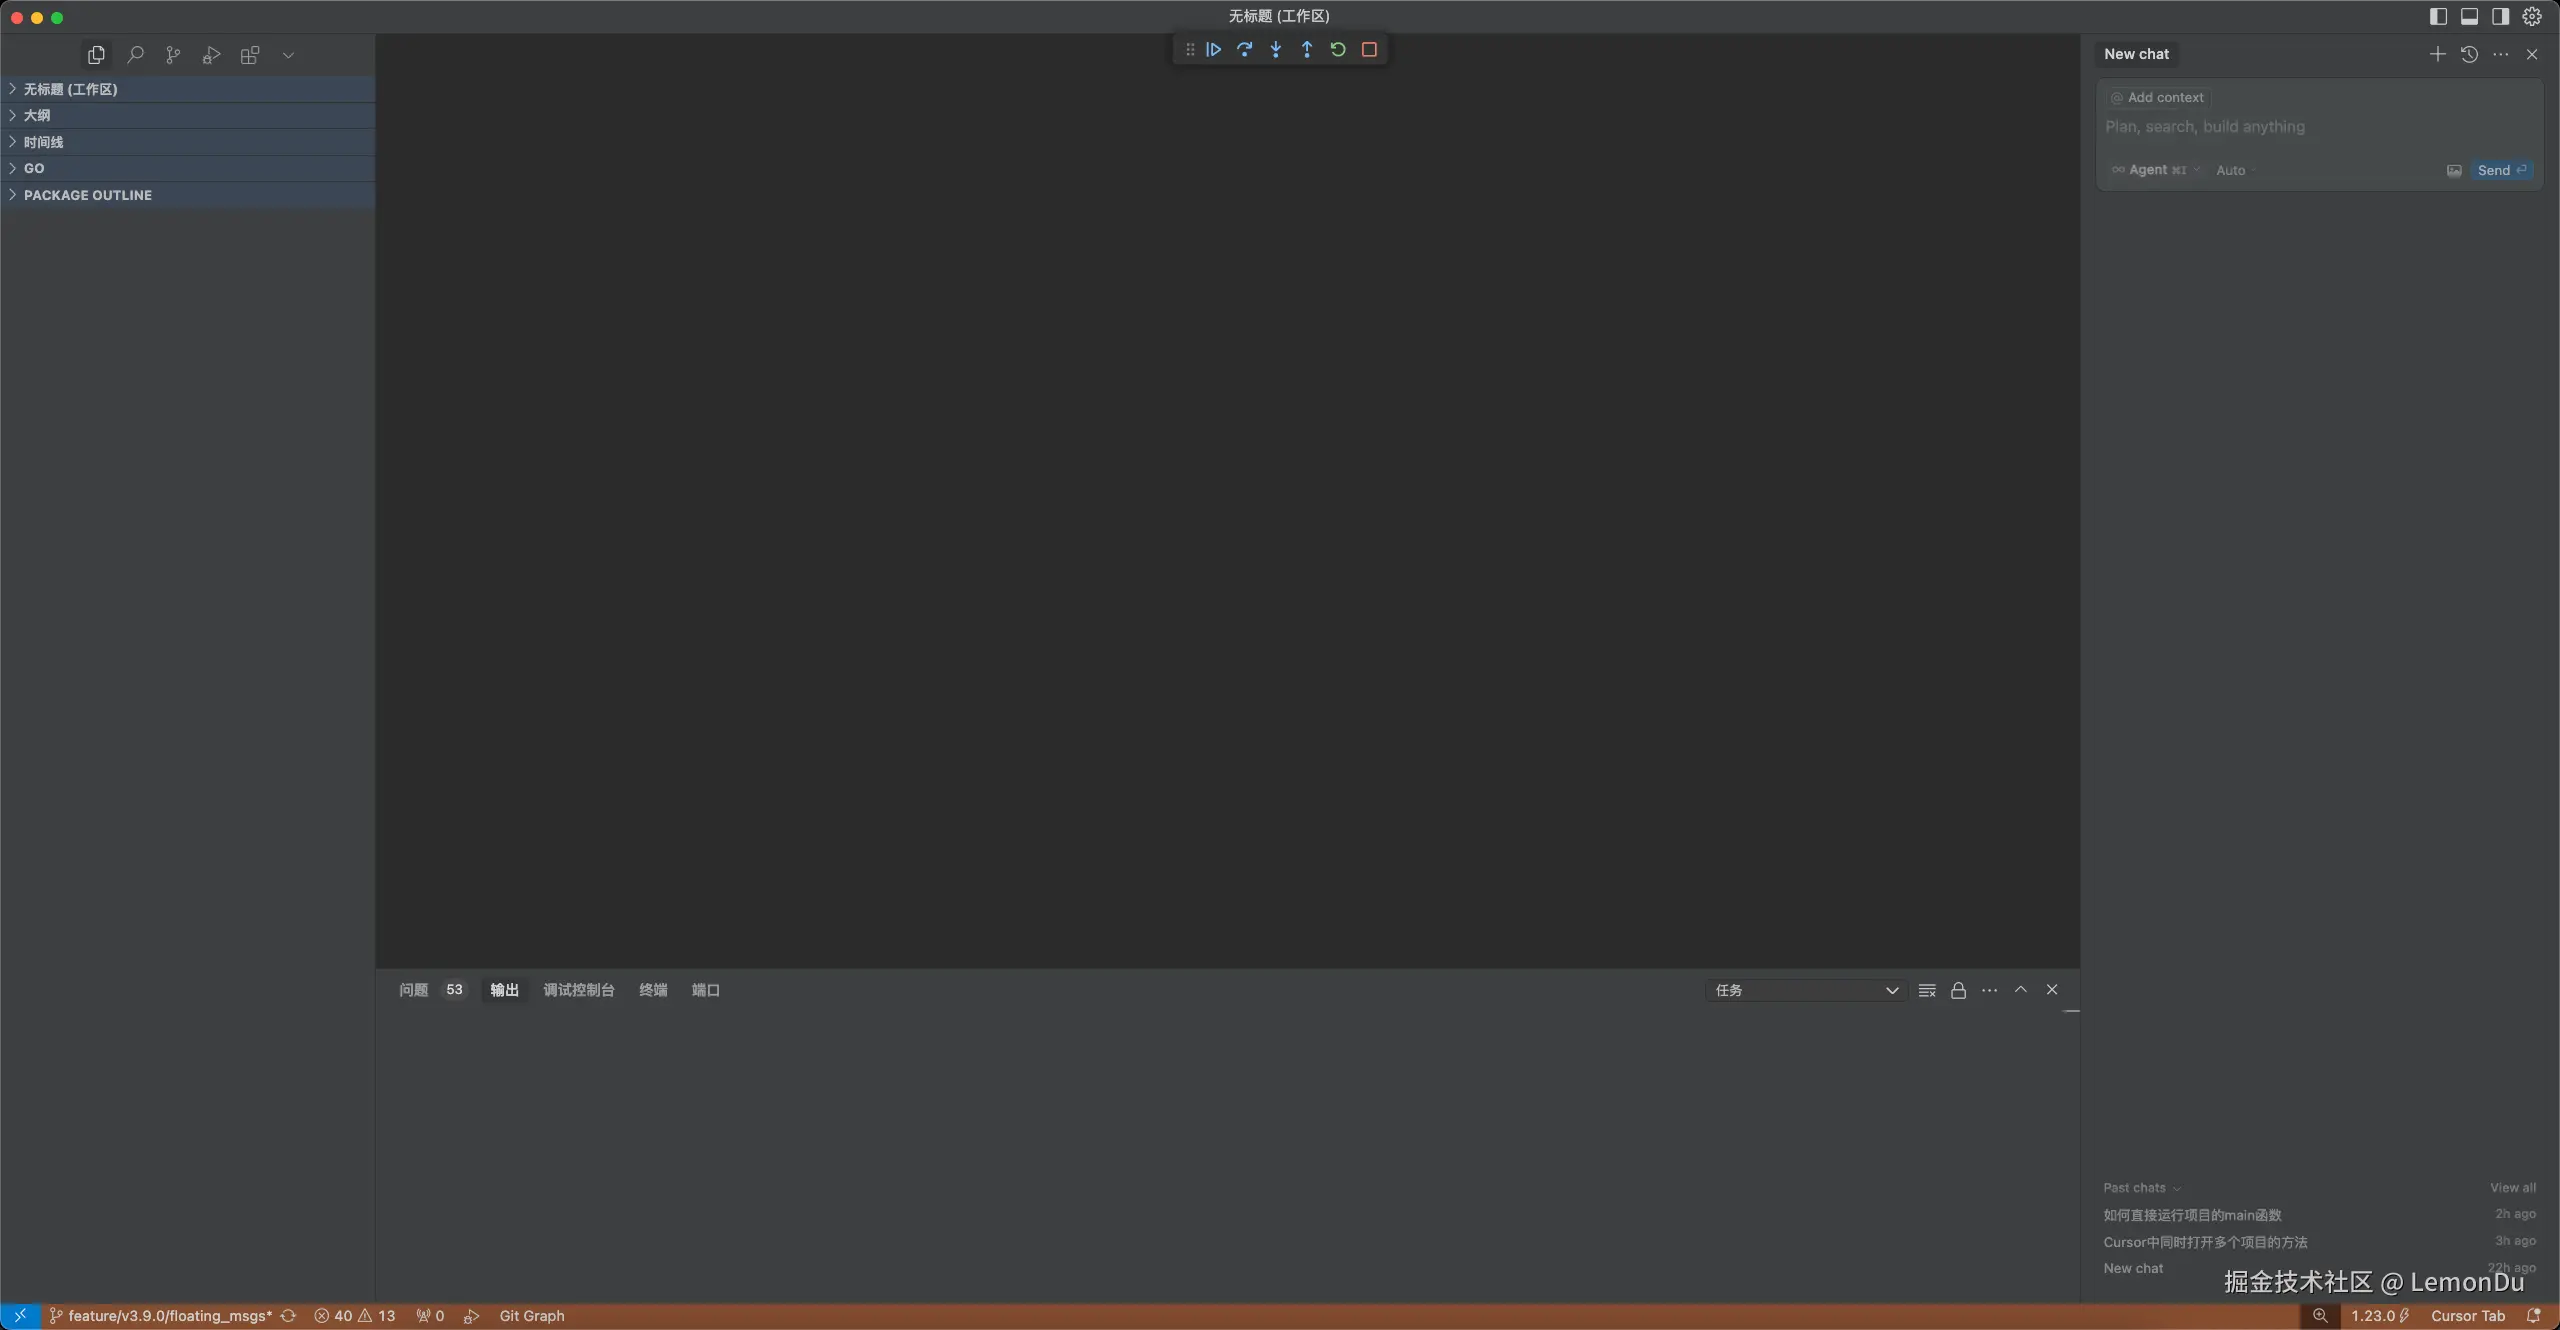Click the debug Step Over icon
This screenshot has width=2560, height=1330.
(1244, 49)
